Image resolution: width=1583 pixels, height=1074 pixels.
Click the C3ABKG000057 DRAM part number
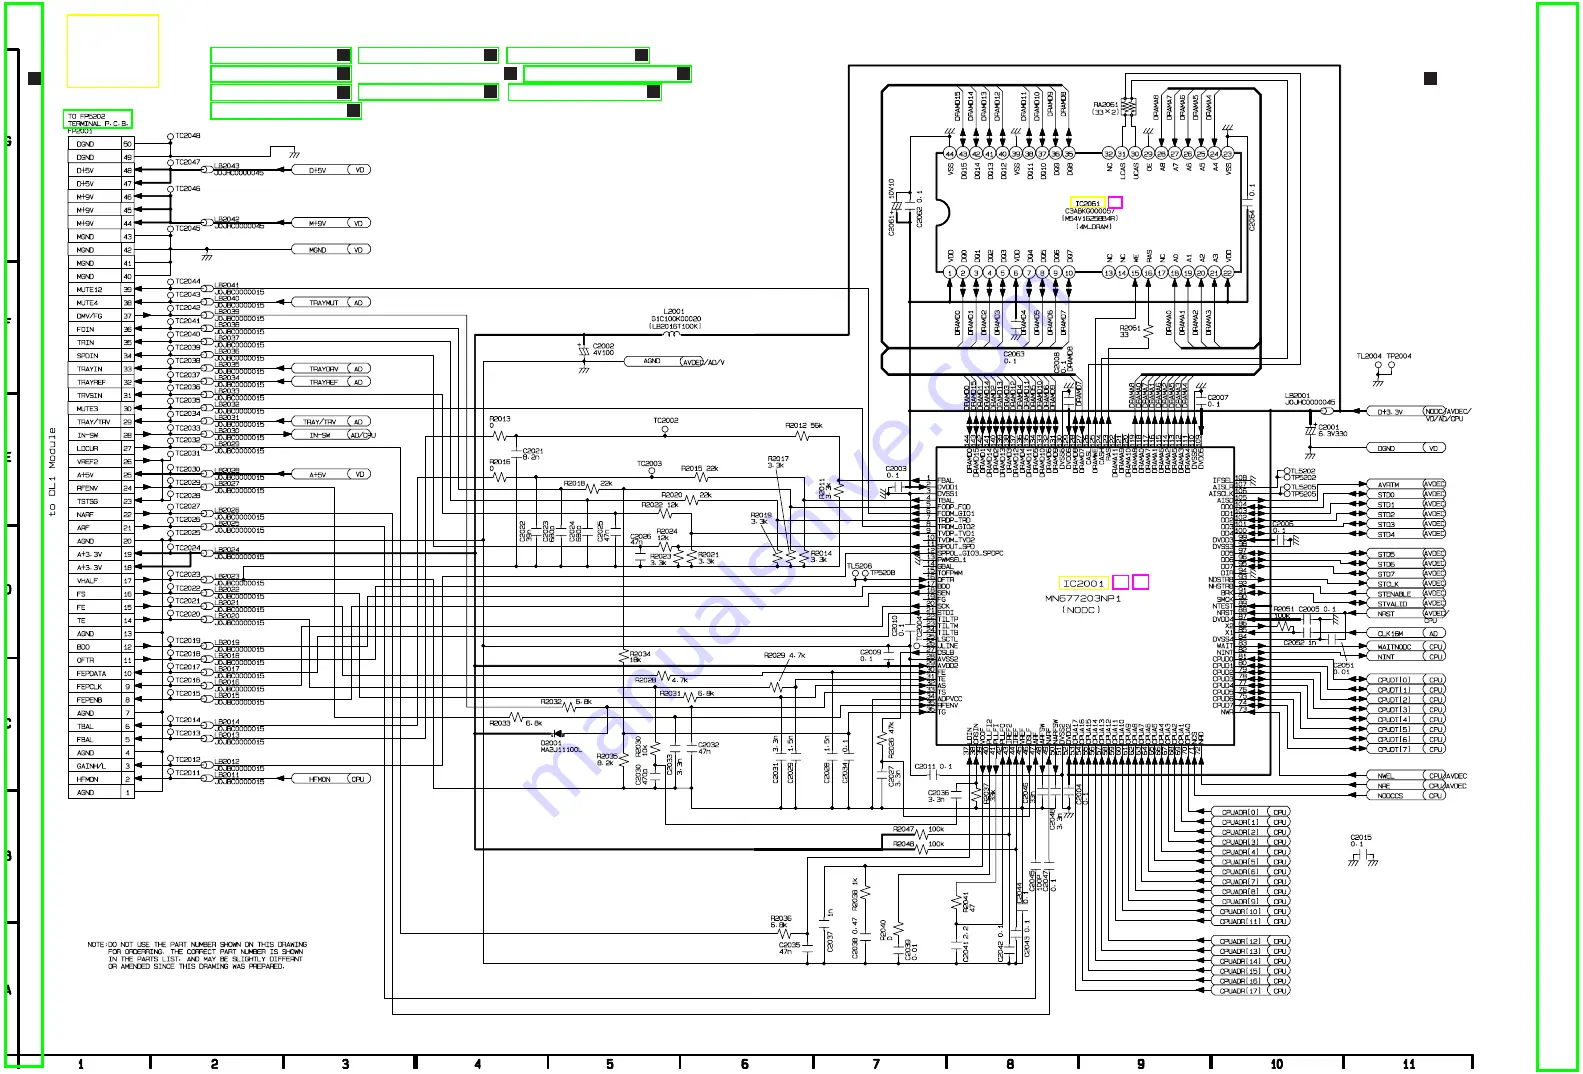[1089, 211]
